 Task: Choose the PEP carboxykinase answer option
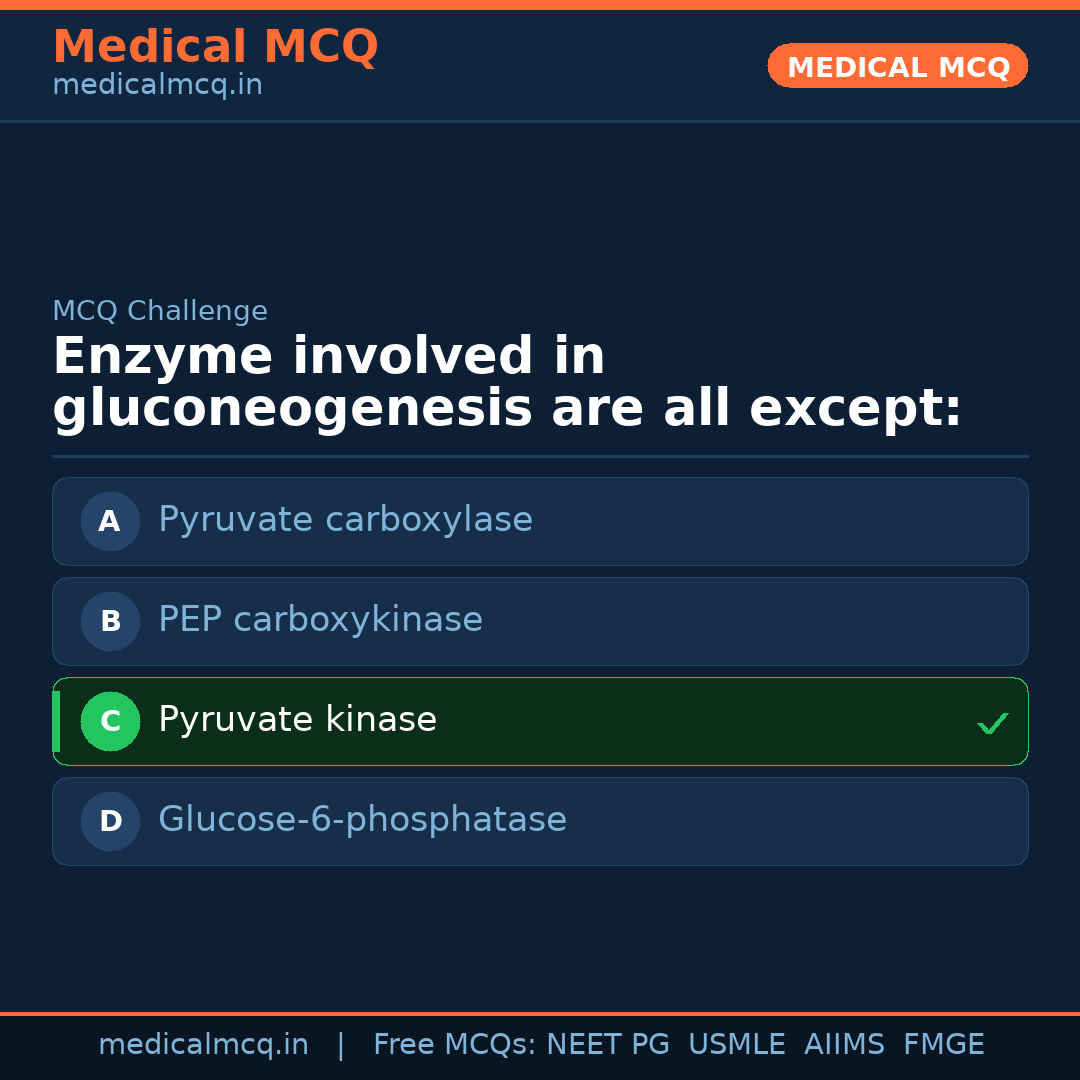coord(320,620)
